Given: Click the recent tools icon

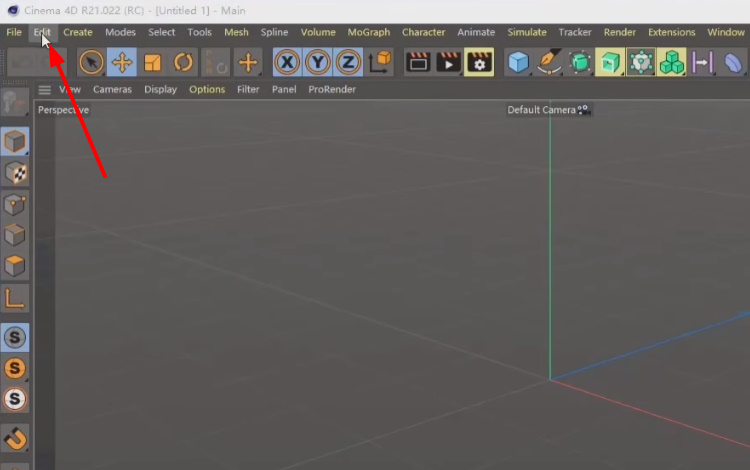Looking at the screenshot, I should 216,62.
